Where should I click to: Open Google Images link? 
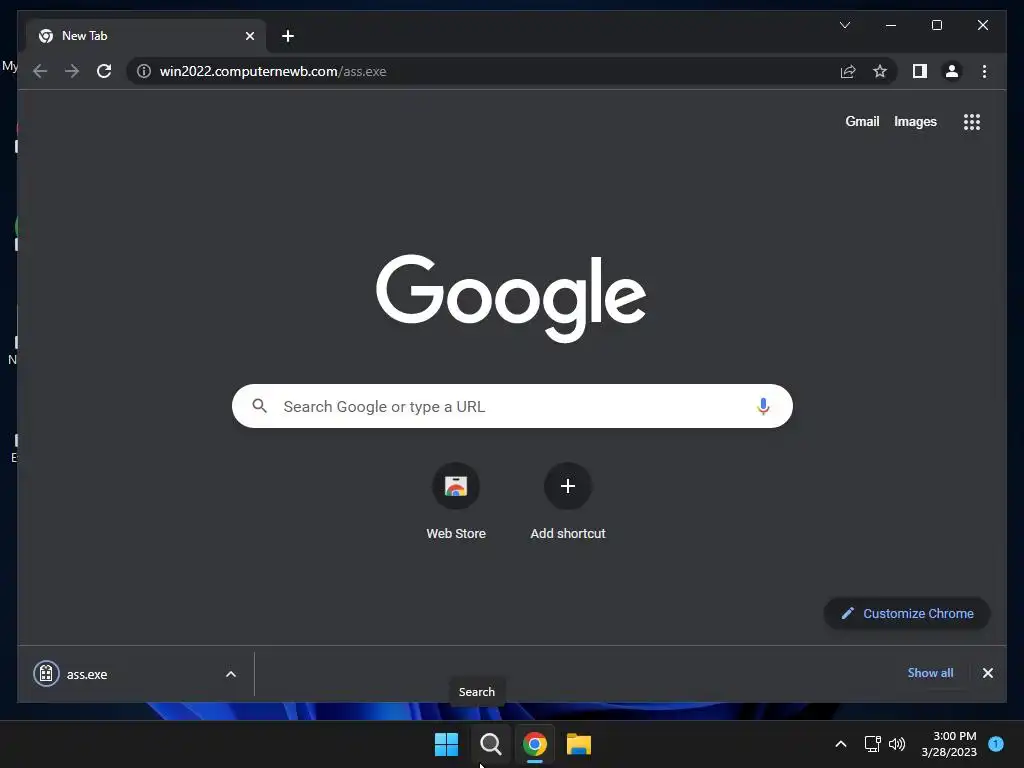915,121
